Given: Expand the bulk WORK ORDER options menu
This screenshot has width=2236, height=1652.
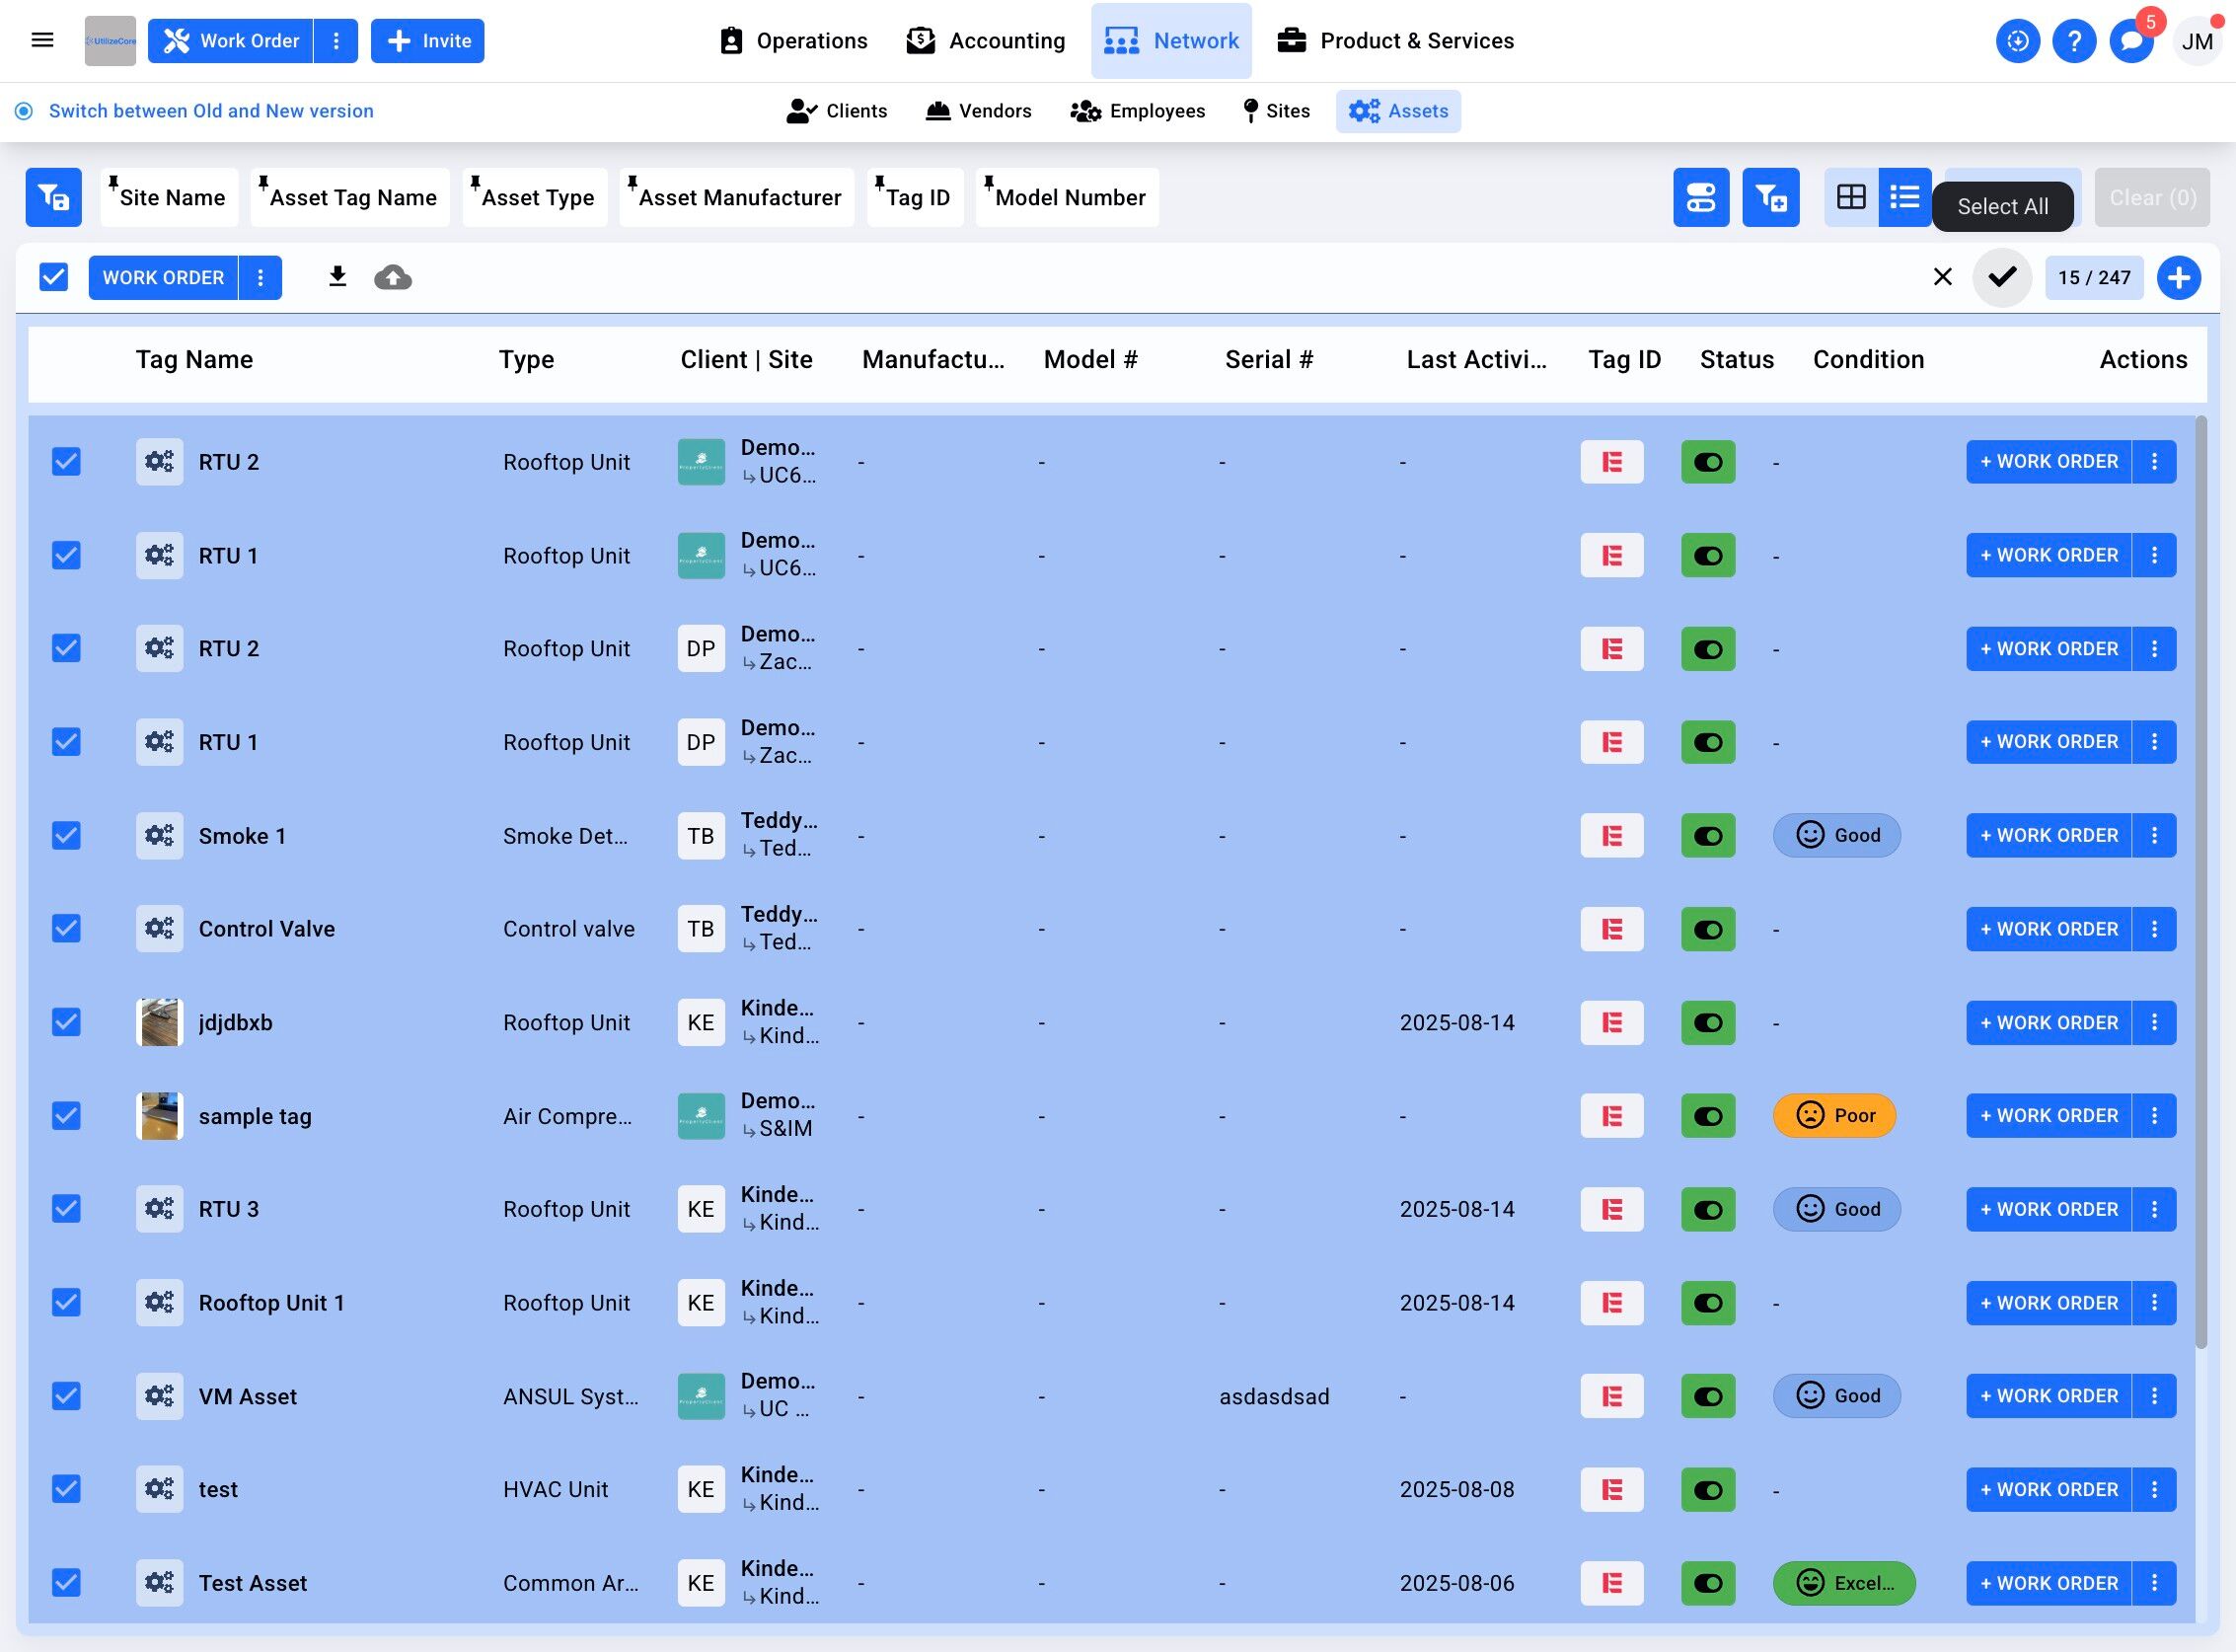Looking at the screenshot, I should [260, 277].
